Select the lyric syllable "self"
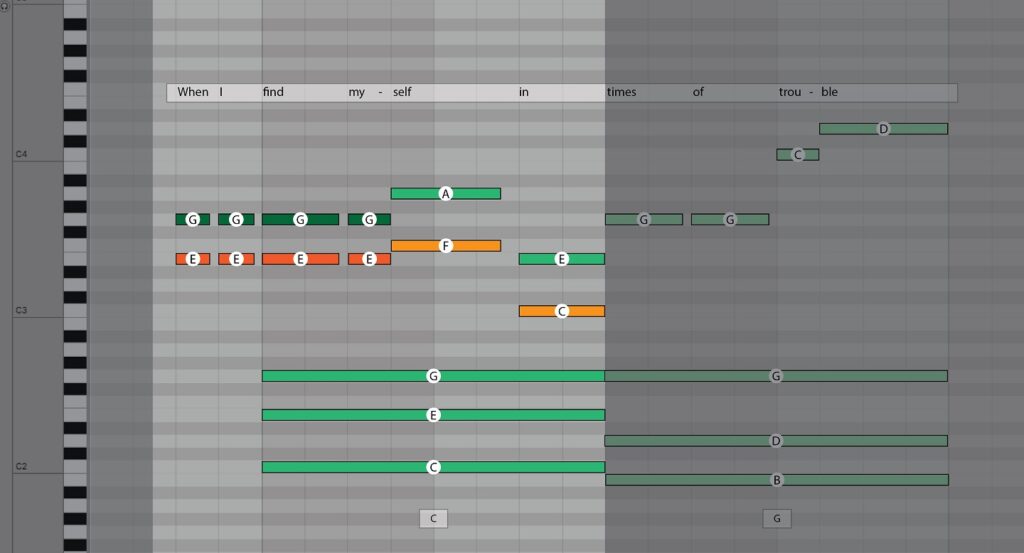This screenshot has height=553, width=1024. point(402,92)
